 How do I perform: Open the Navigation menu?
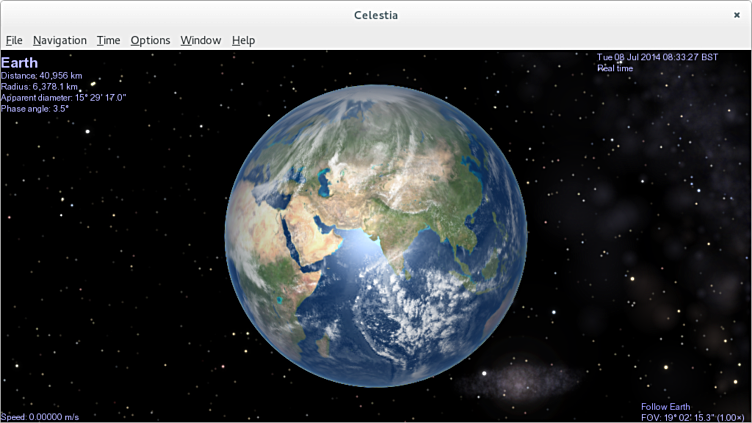[59, 40]
